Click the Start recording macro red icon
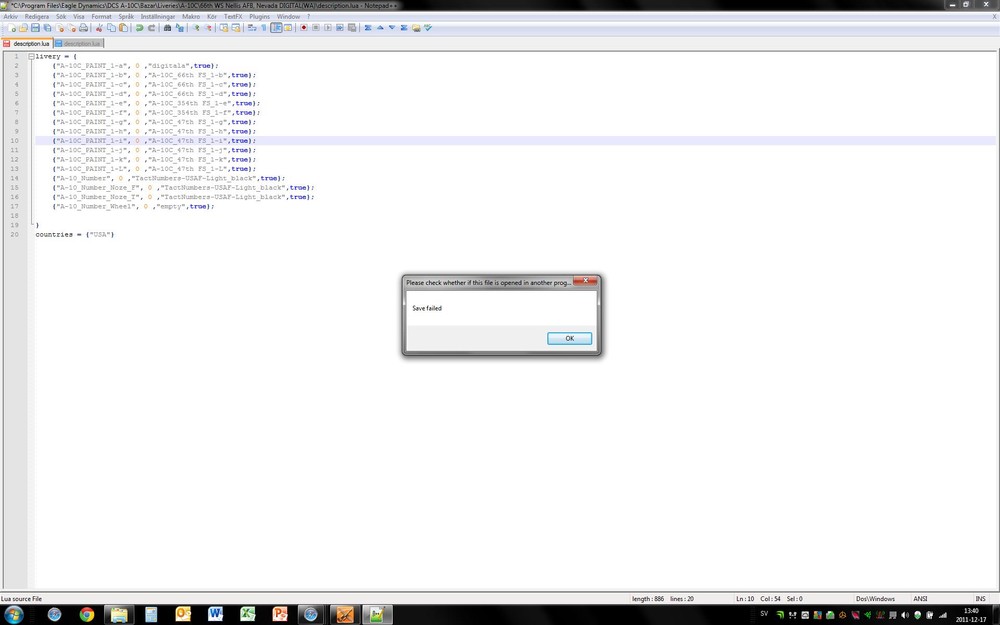The width and height of the screenshot is (1000, 625). [x=304, y=28]
